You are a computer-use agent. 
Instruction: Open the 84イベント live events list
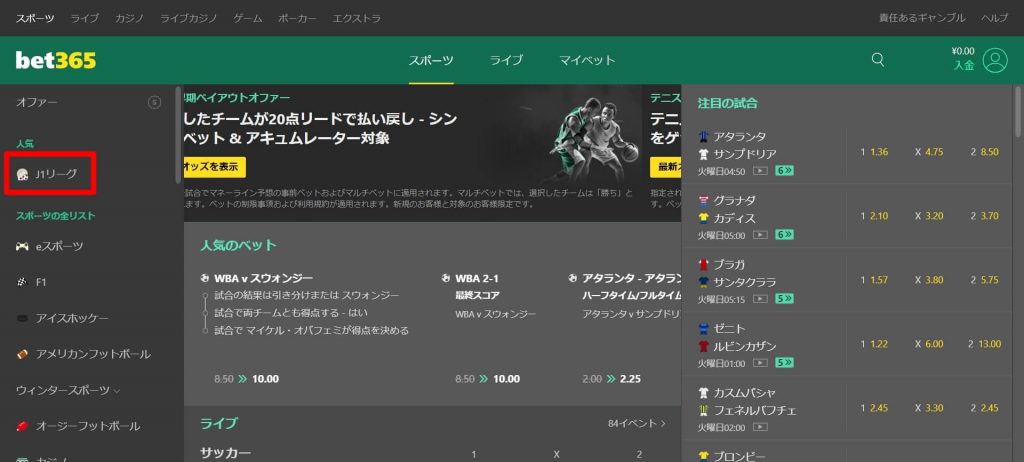[x=637, y=423]
